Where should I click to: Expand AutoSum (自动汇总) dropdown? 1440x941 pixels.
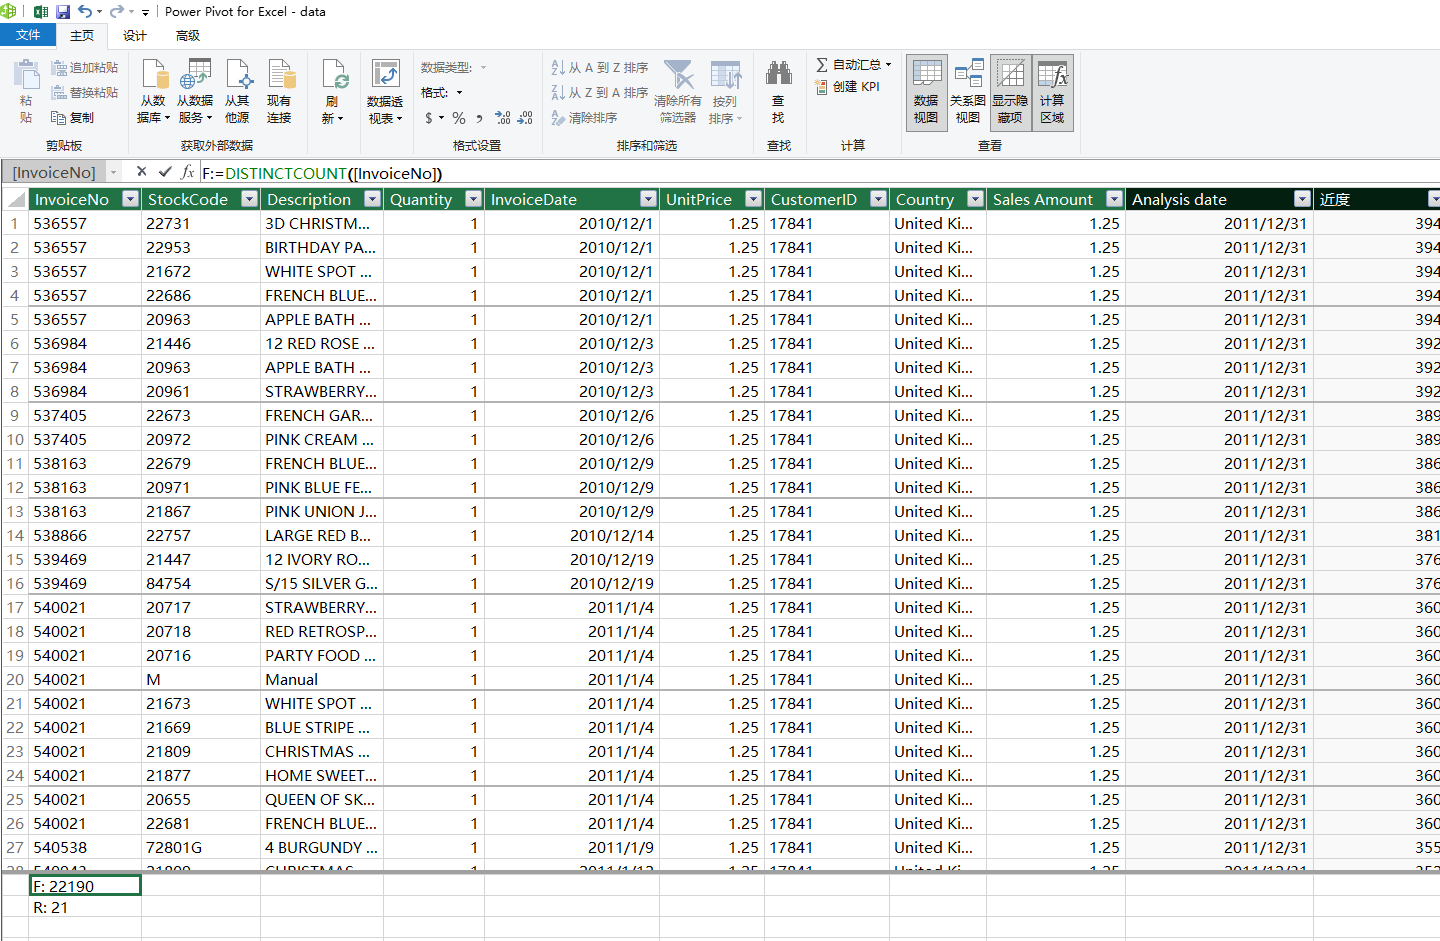(x=888, y=64)
